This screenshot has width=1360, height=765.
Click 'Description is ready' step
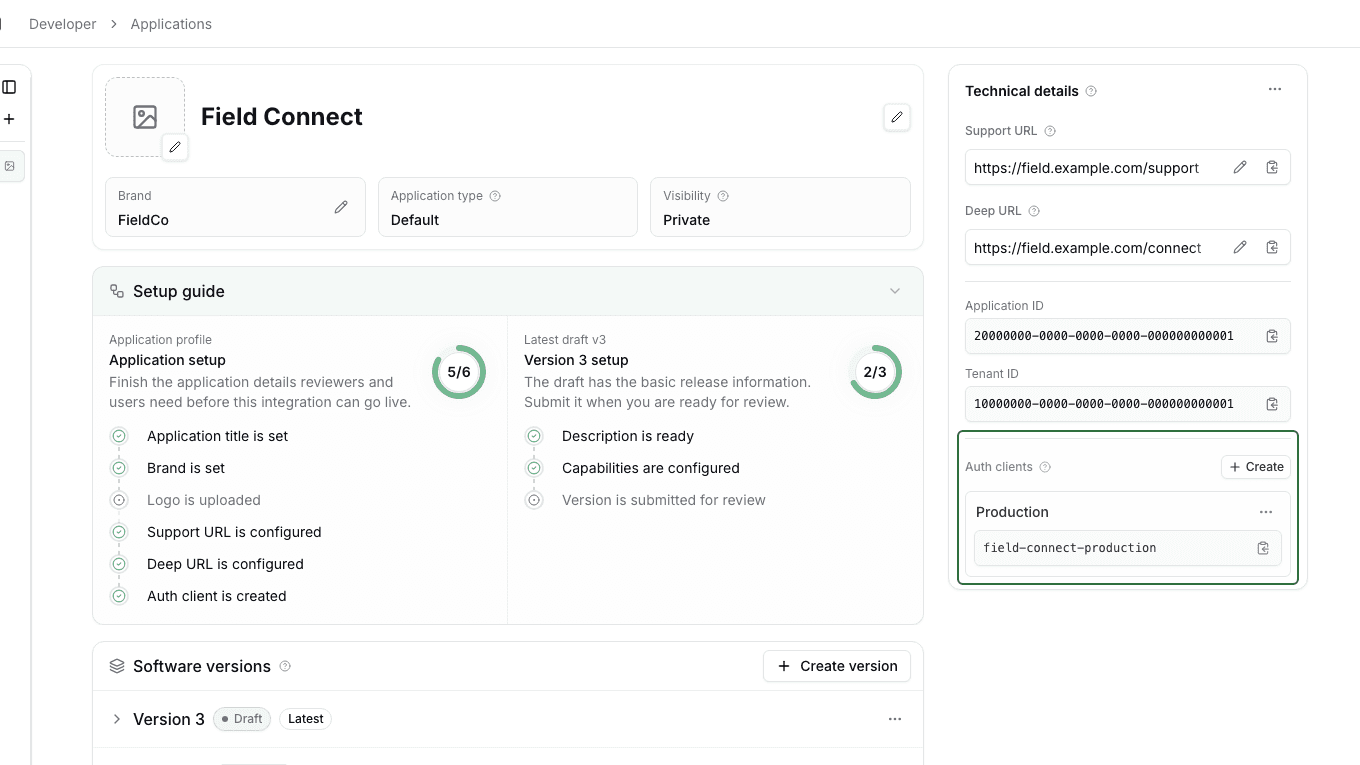tap(628, 436)
